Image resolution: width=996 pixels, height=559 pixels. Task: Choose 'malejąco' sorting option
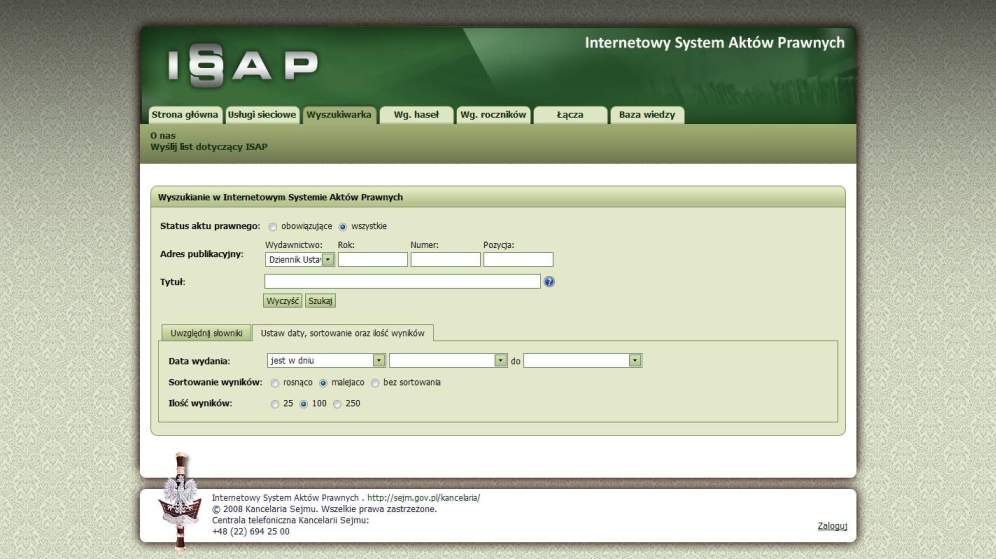point(323,383)
